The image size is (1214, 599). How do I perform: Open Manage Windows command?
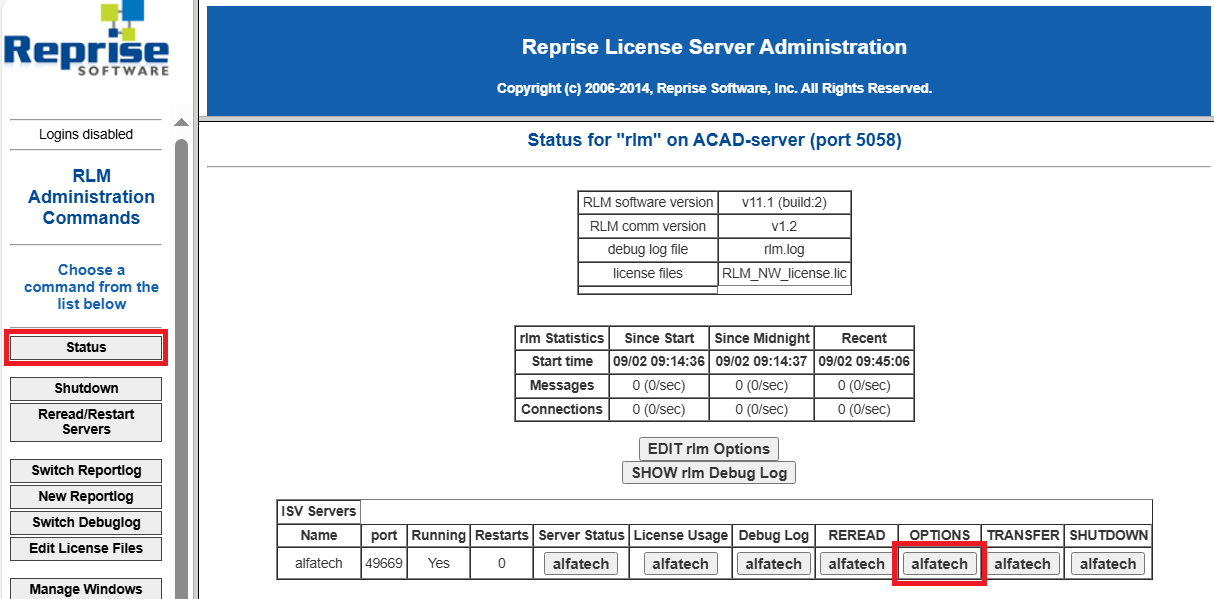[86, 589]
